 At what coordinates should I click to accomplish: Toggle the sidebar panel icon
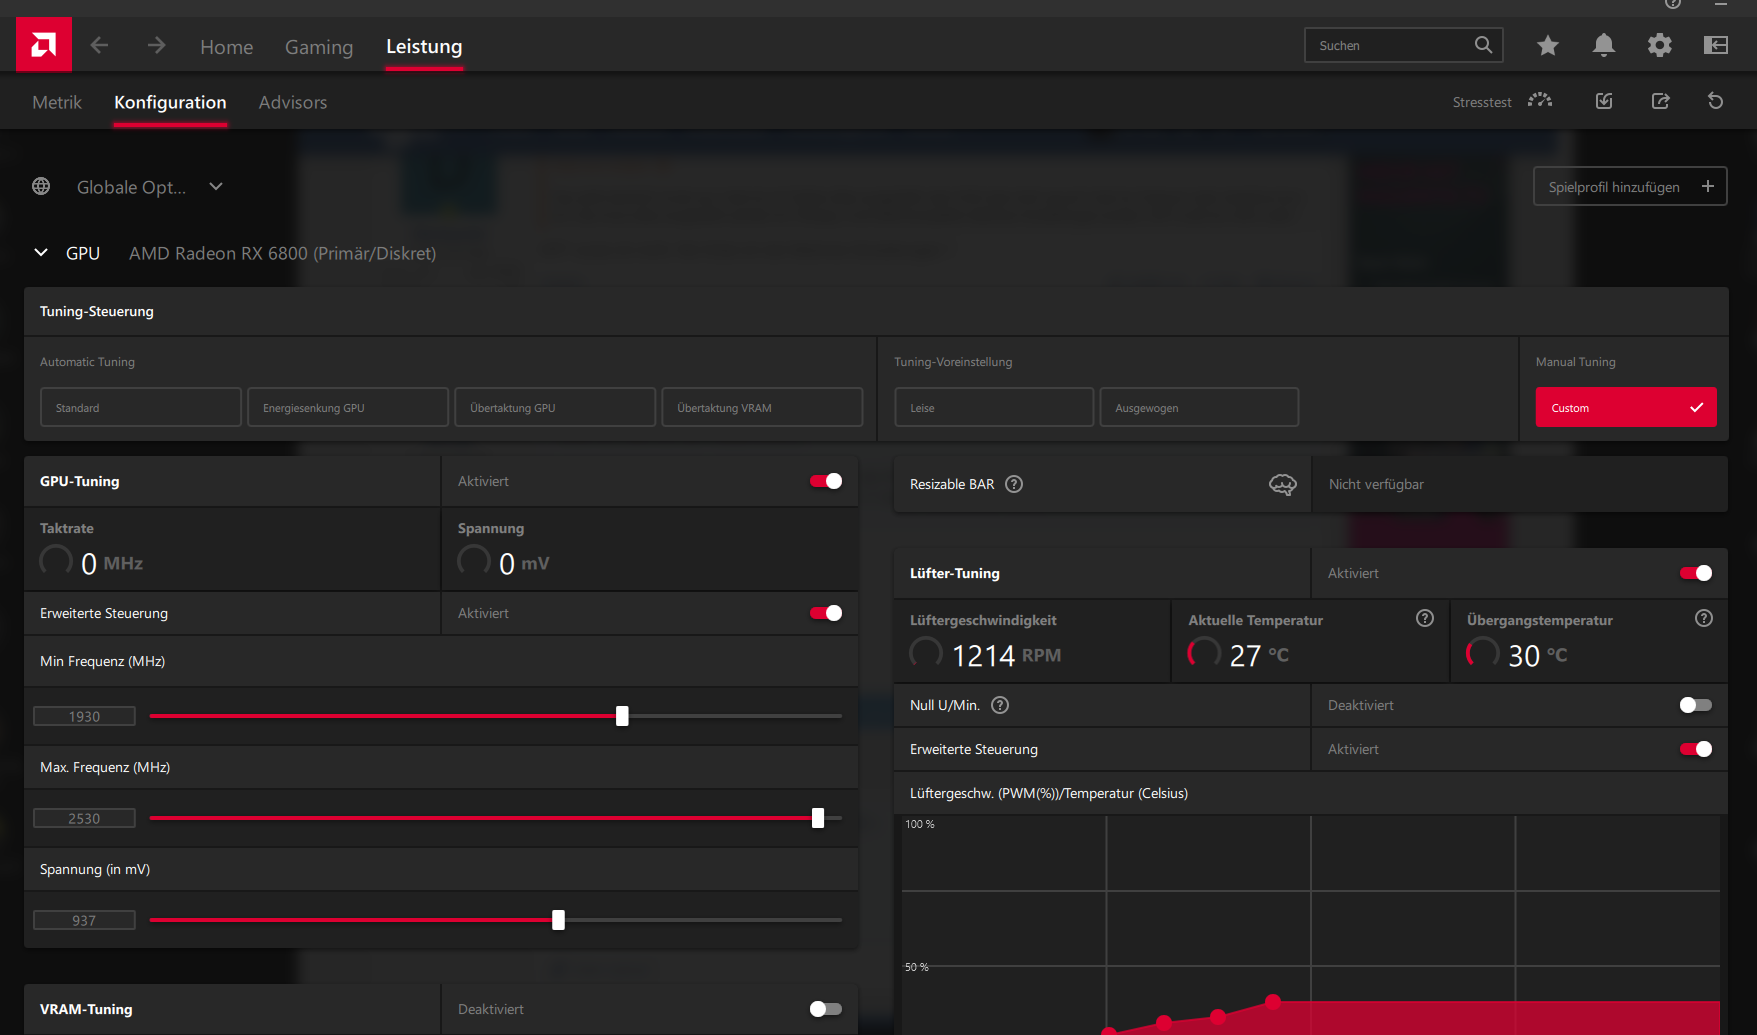(x=1716, y=45)
